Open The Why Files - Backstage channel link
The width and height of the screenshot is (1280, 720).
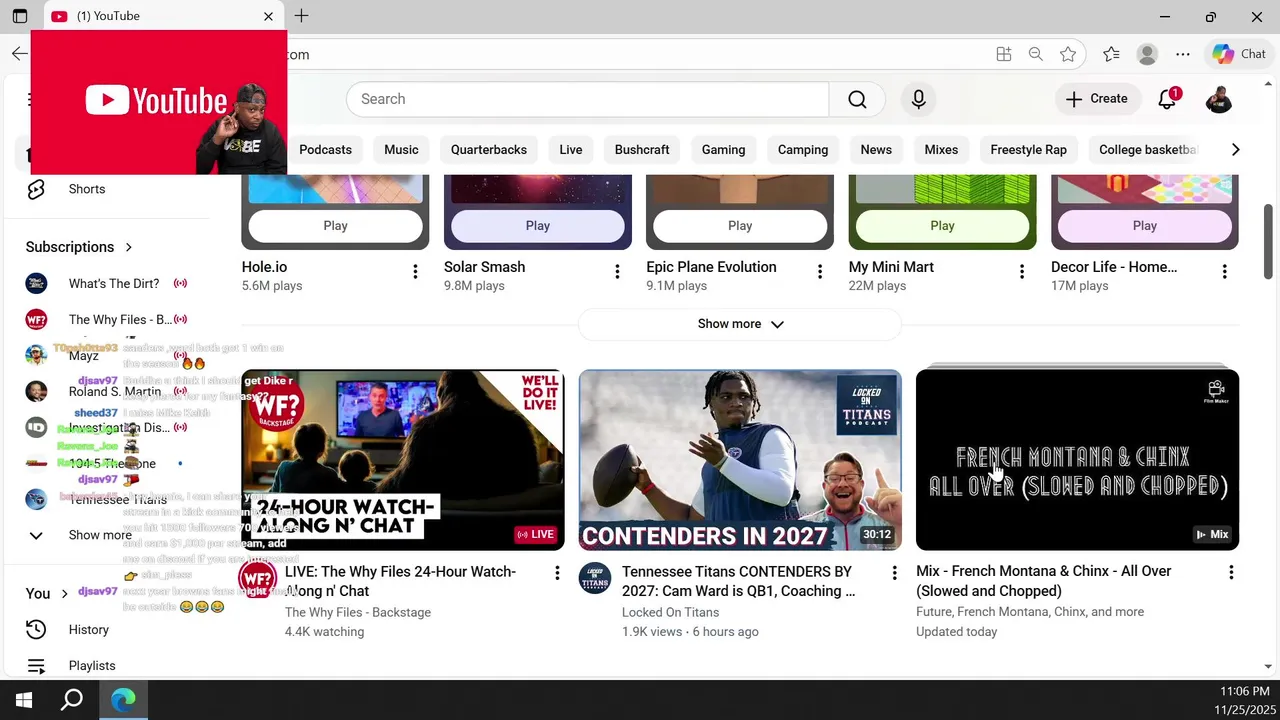(358, 612)
